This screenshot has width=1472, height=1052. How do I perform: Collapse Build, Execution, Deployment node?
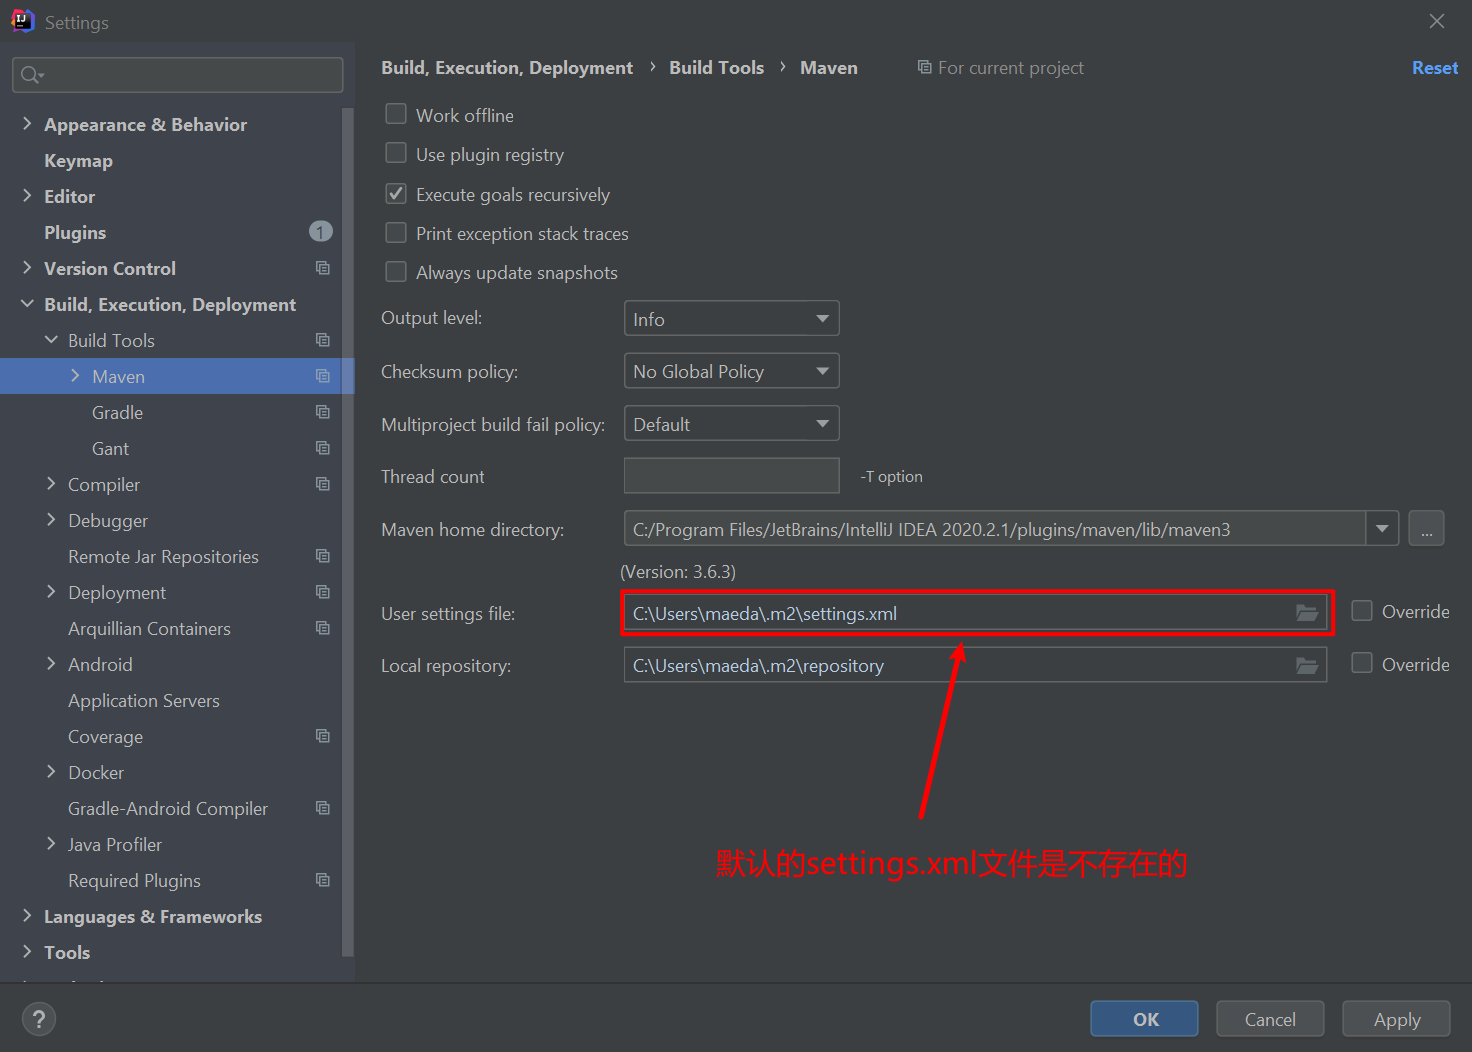27,303
